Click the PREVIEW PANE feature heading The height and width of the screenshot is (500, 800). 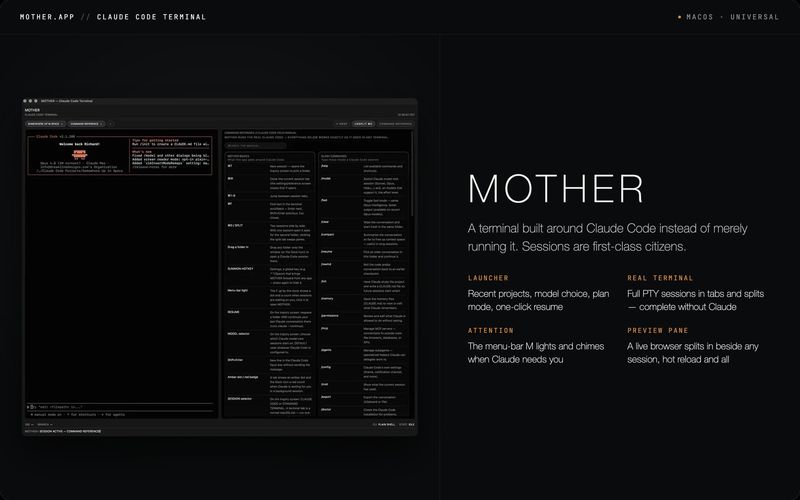(x=658, y=331)
